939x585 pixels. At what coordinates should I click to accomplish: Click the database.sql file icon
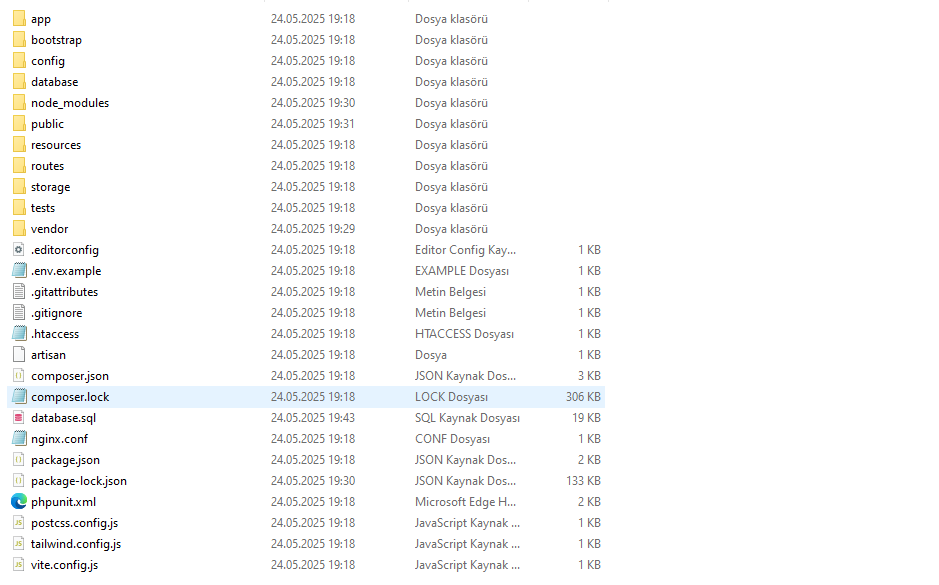[x=19, y=417]
